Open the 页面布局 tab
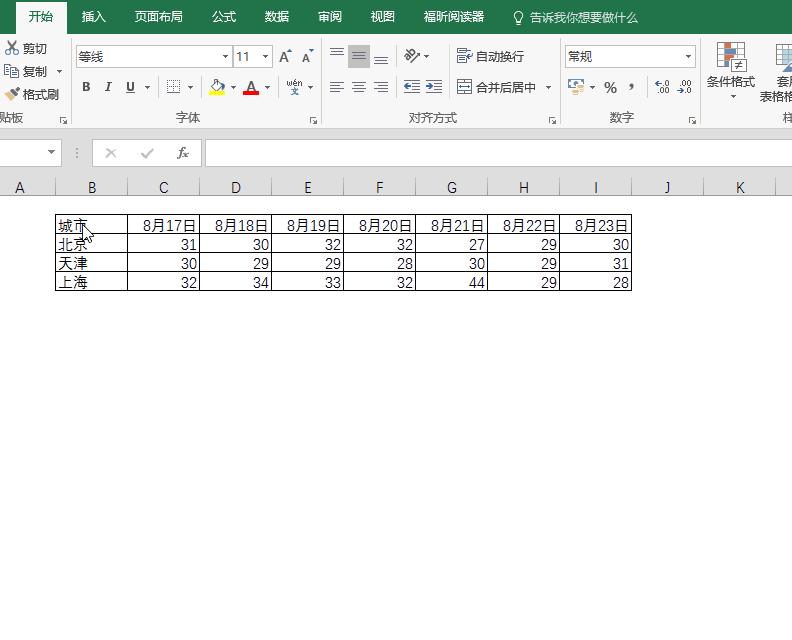 pos(158,17)
